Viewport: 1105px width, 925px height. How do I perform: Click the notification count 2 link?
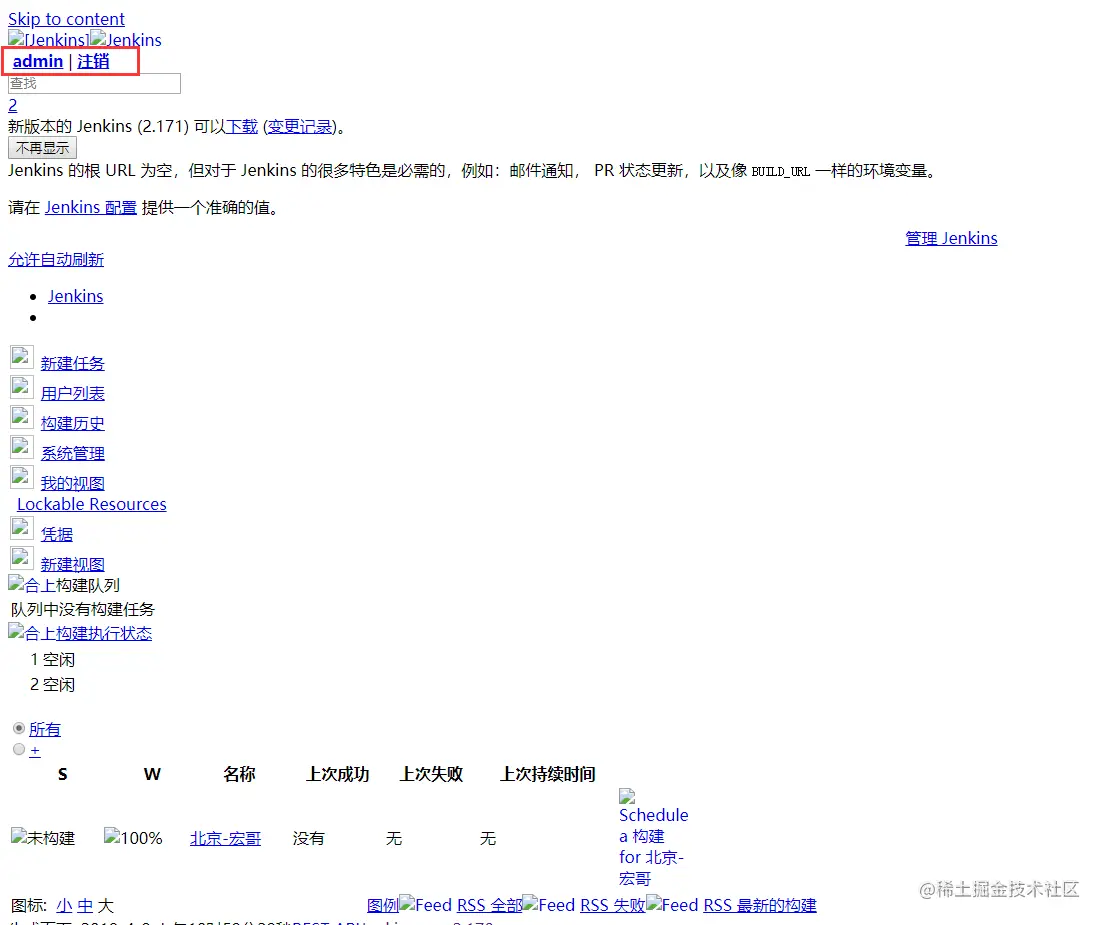pos(13,105)
